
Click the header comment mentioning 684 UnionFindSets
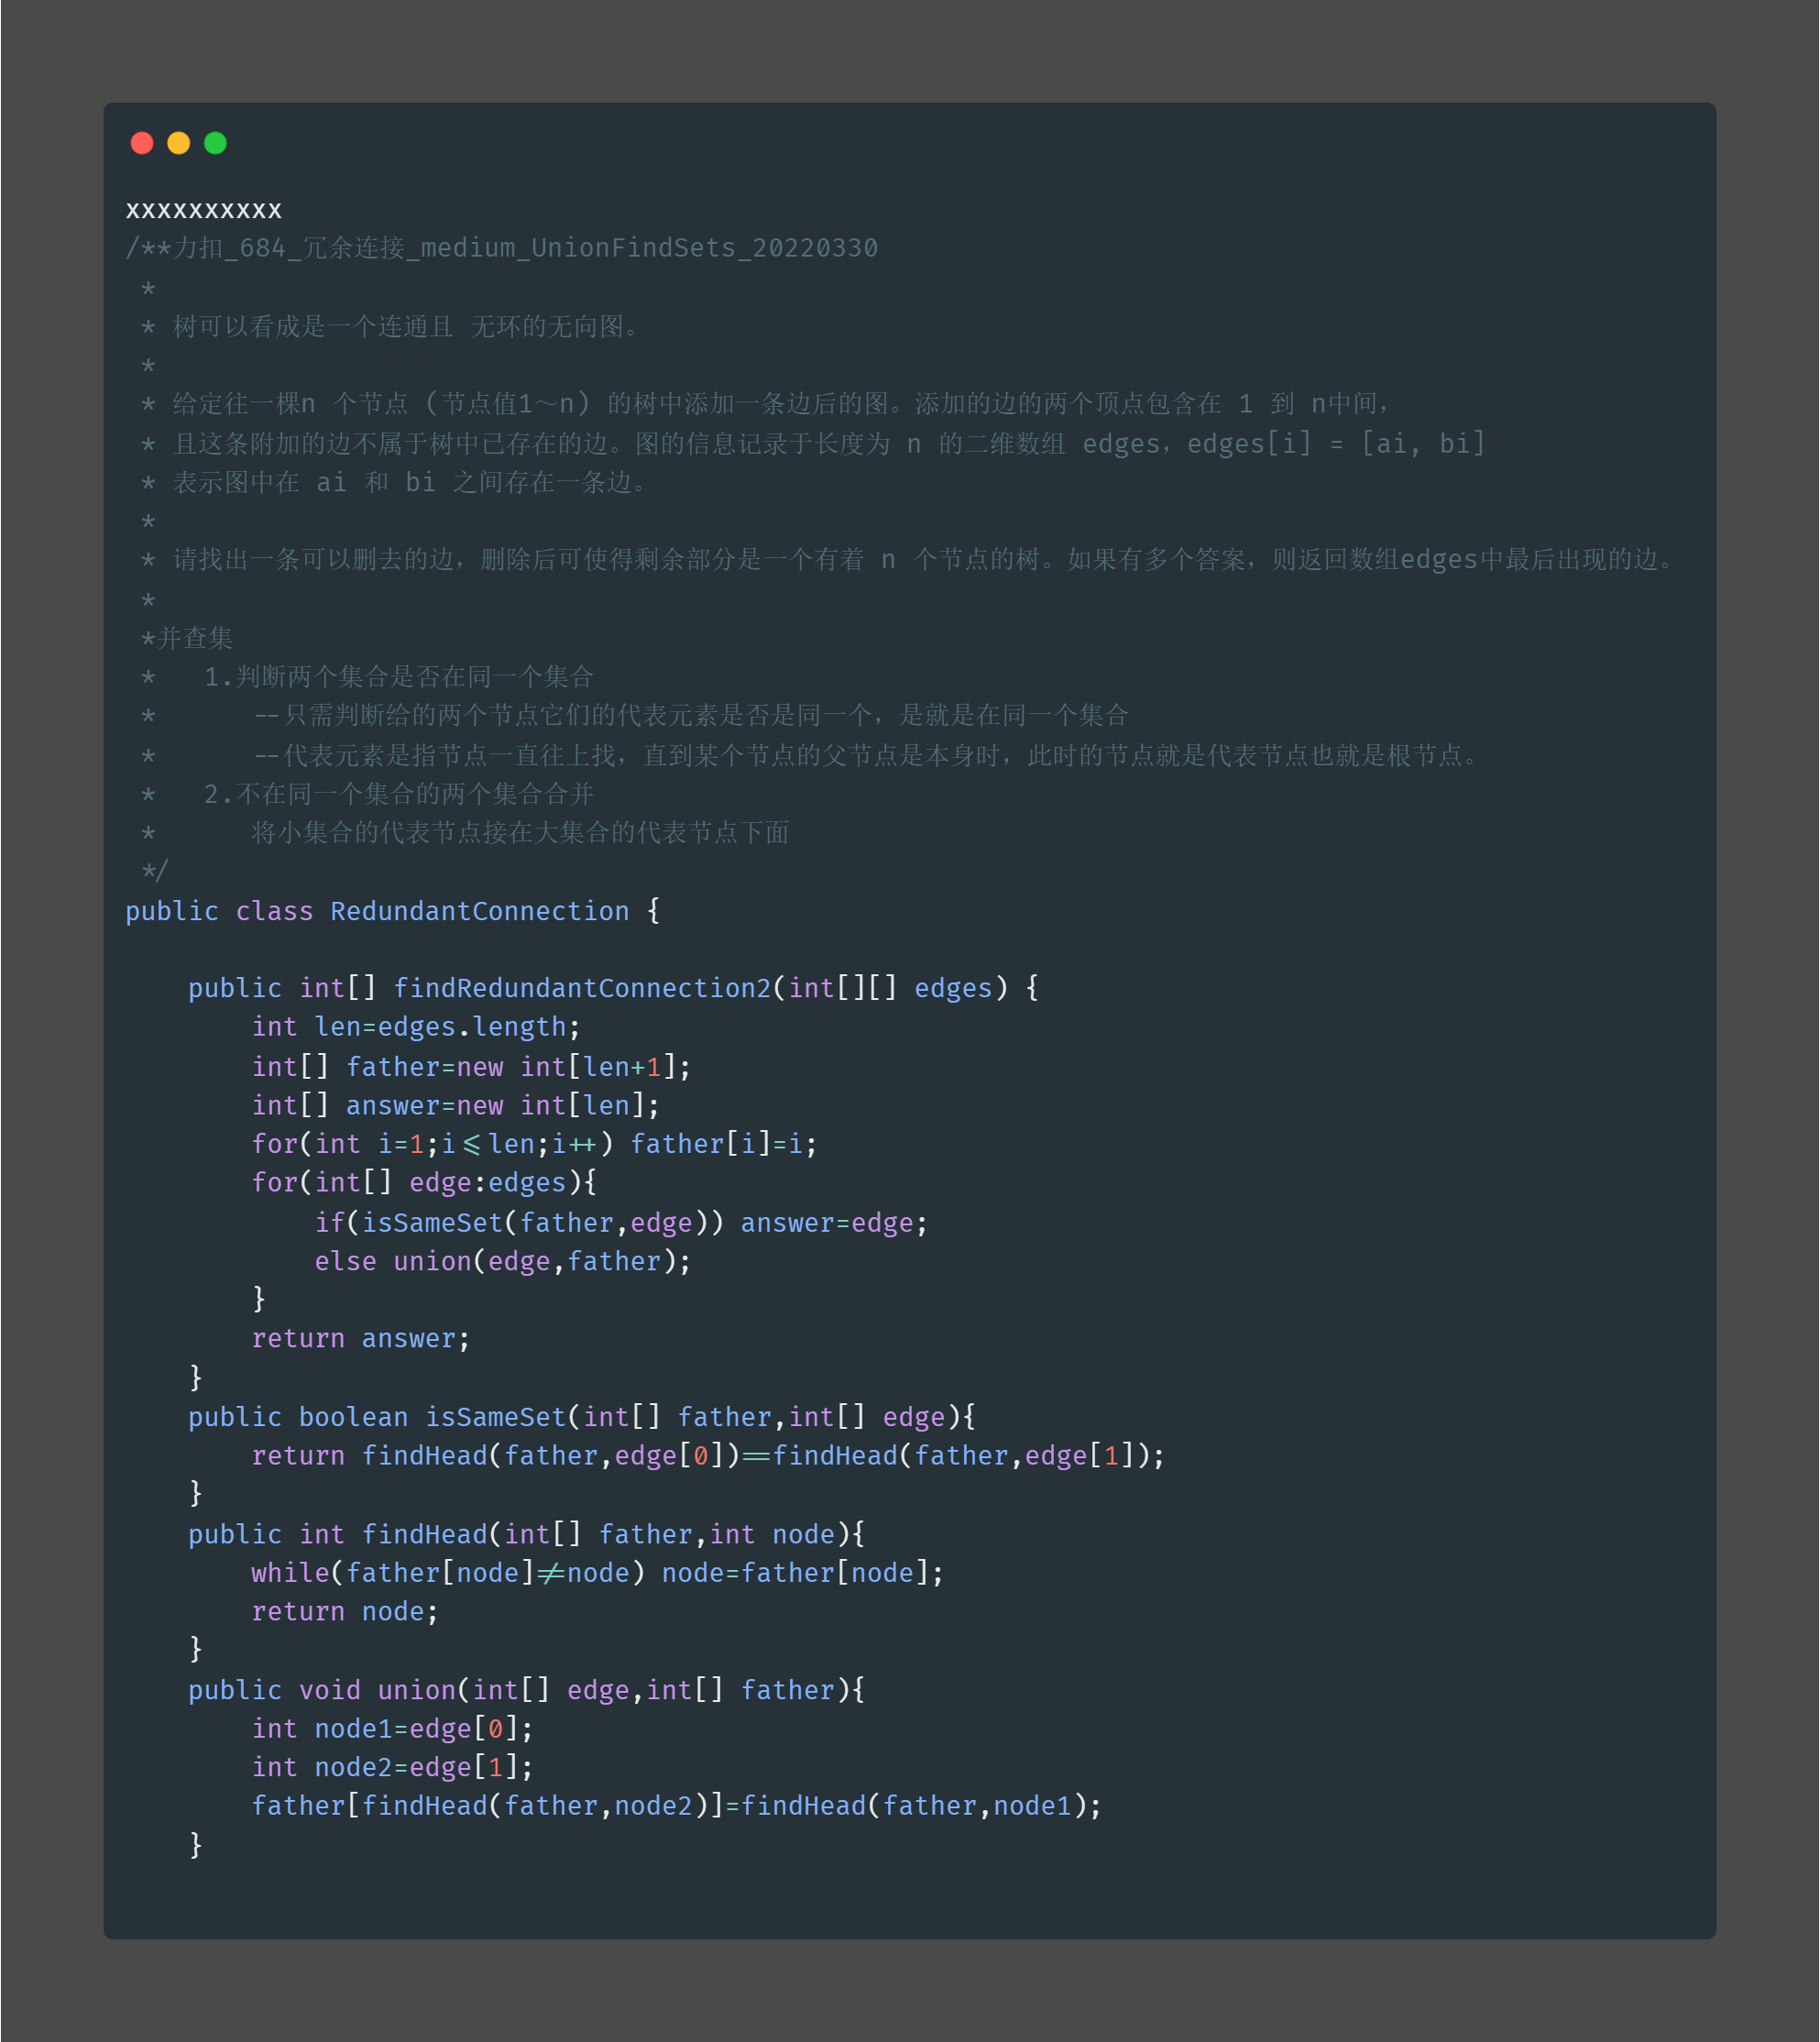click(x=502, y=248)
